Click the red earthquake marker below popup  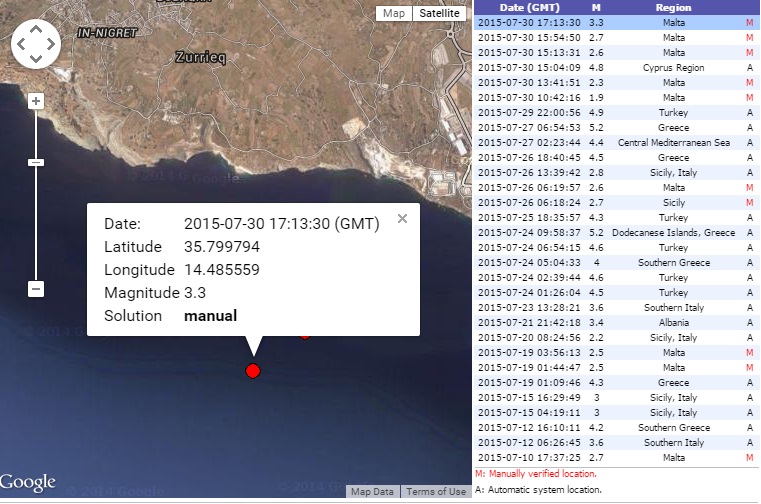(253, 371)
